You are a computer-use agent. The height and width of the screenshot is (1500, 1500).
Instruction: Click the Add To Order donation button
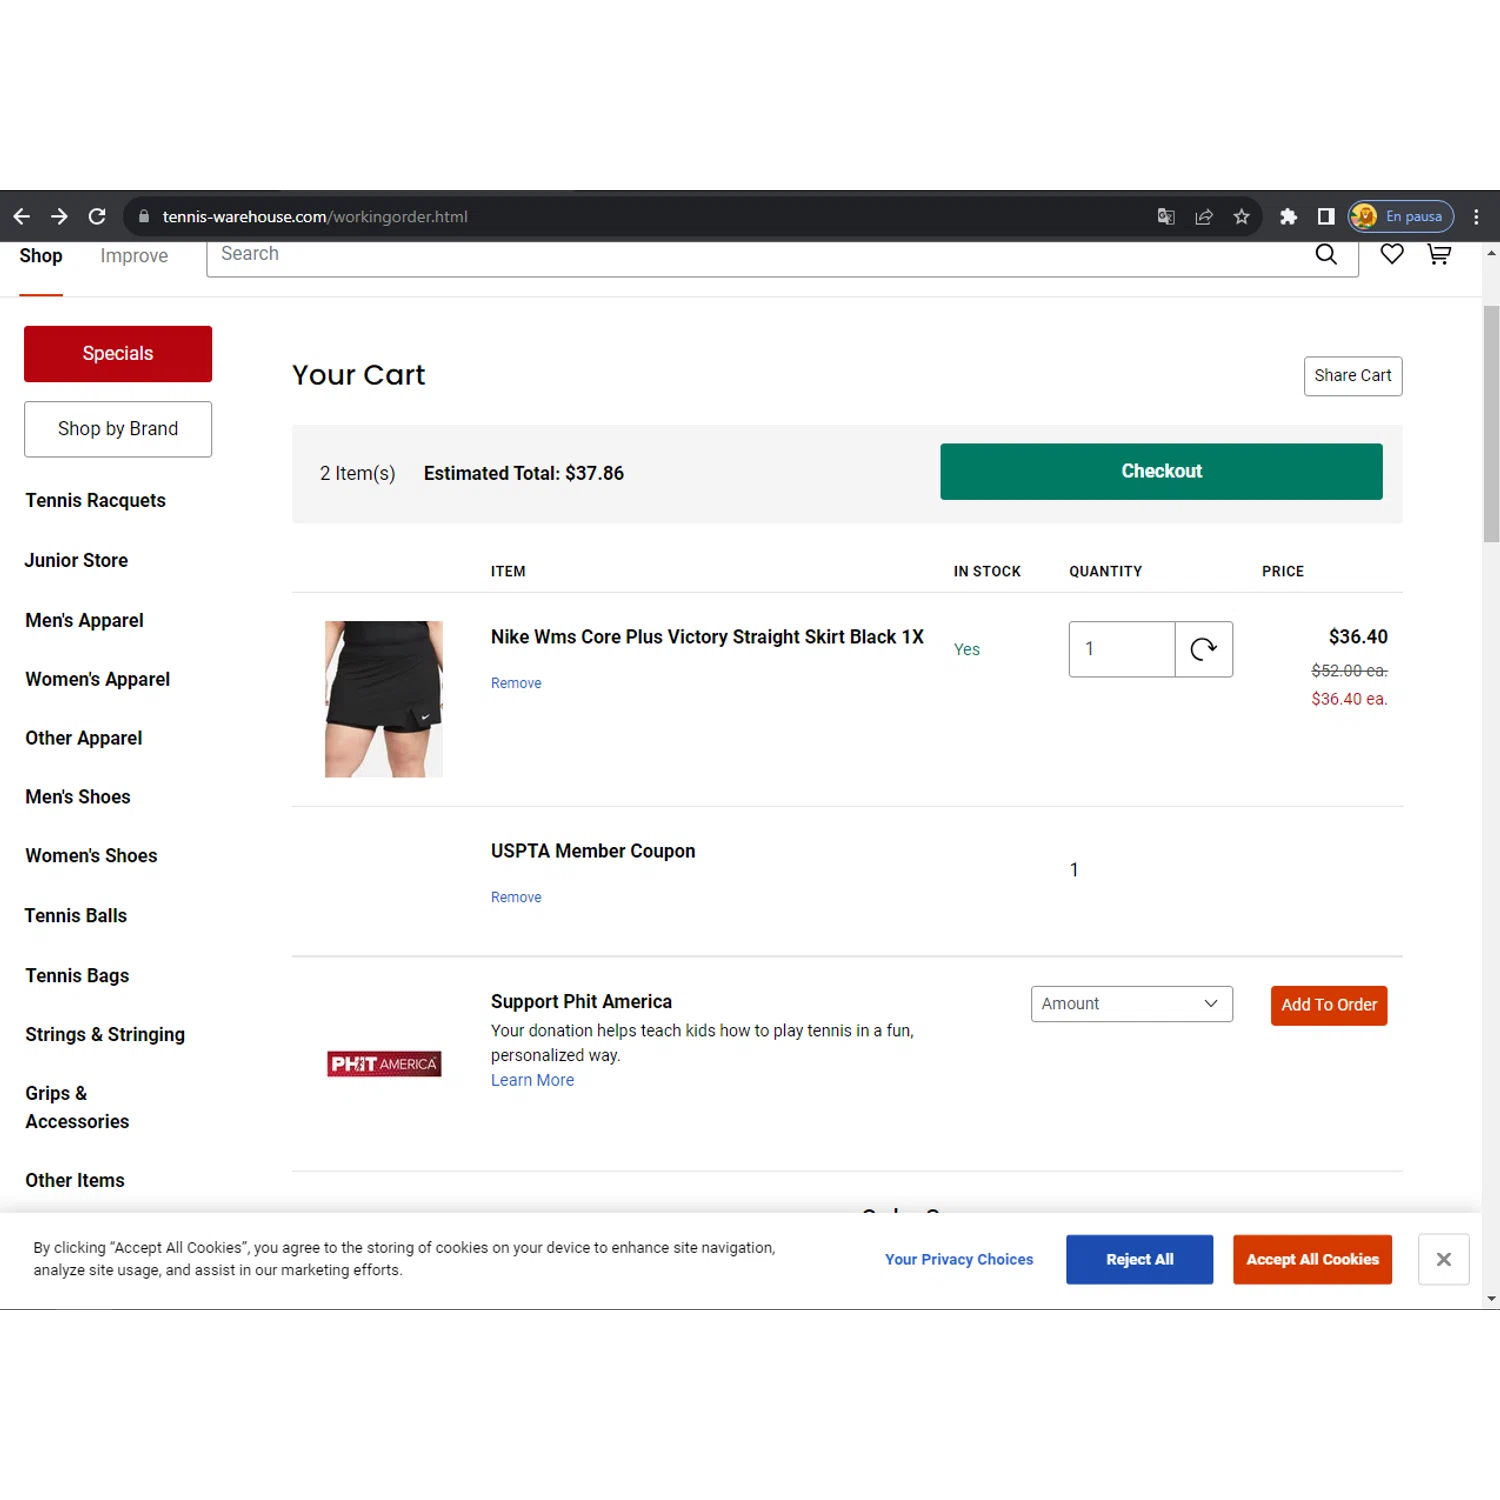pyautogui.click(x=1329, y=1005)
